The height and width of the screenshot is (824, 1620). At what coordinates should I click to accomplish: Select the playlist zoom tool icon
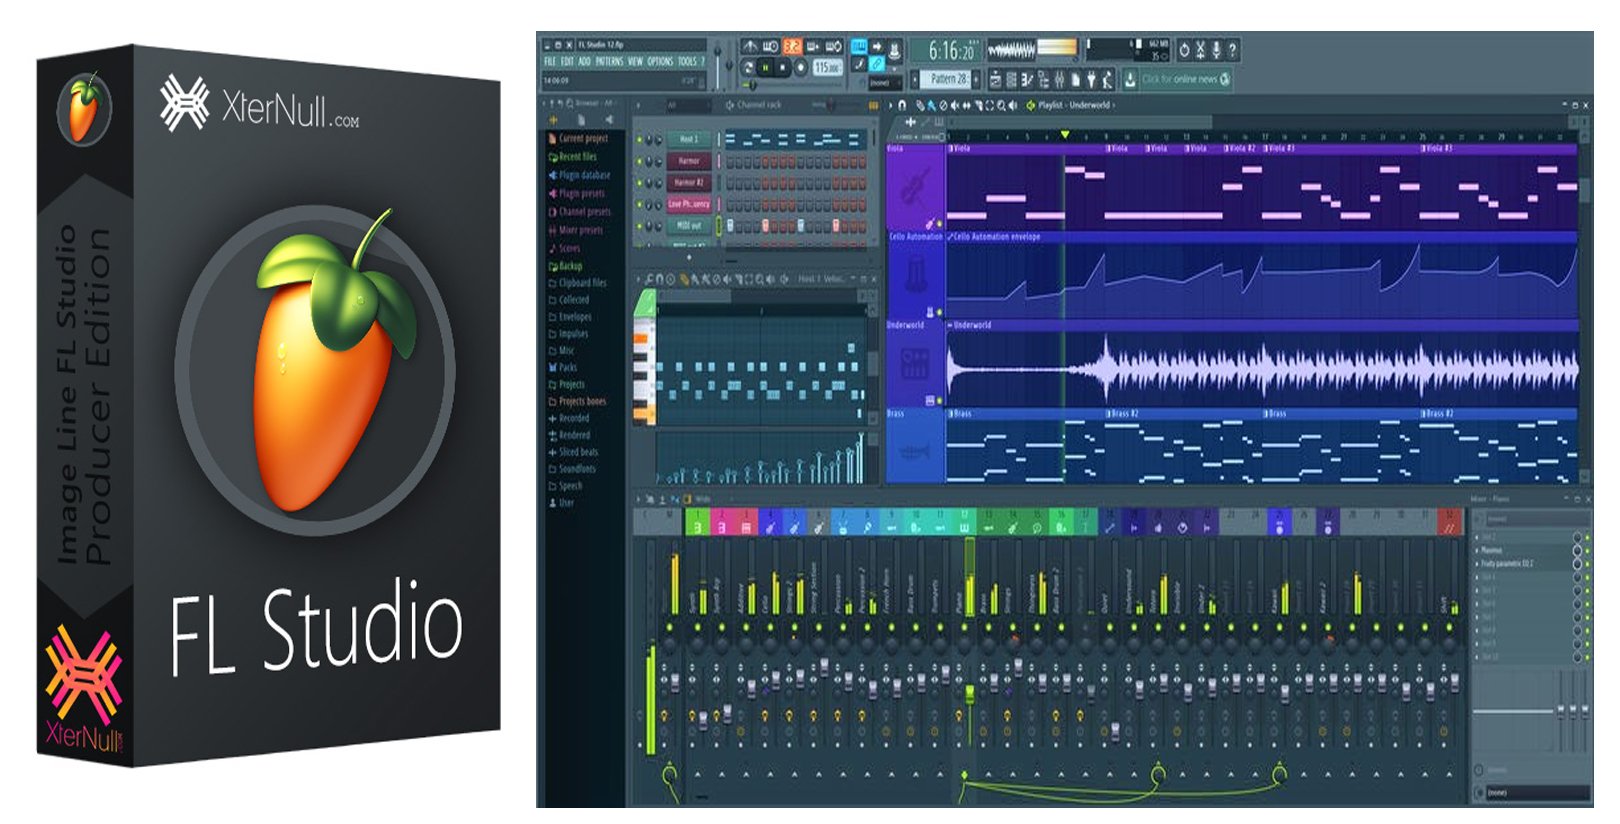point(1002,104)
